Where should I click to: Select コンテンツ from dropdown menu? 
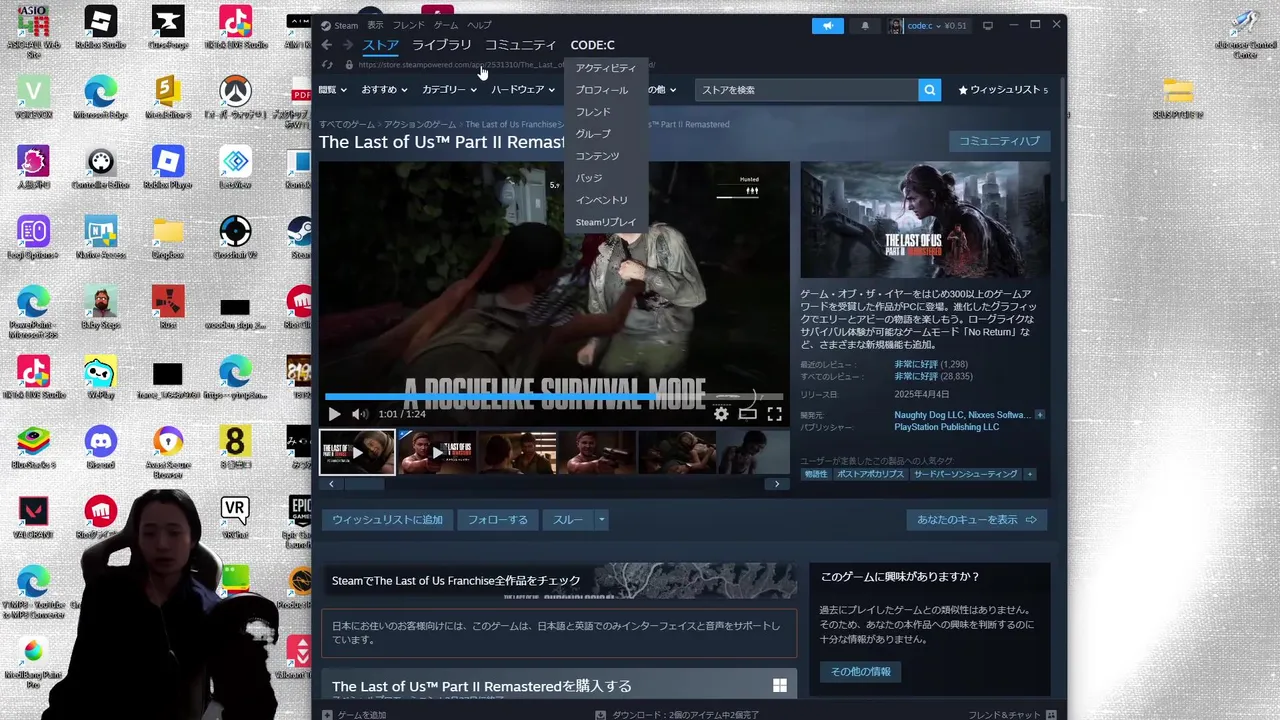606,156
